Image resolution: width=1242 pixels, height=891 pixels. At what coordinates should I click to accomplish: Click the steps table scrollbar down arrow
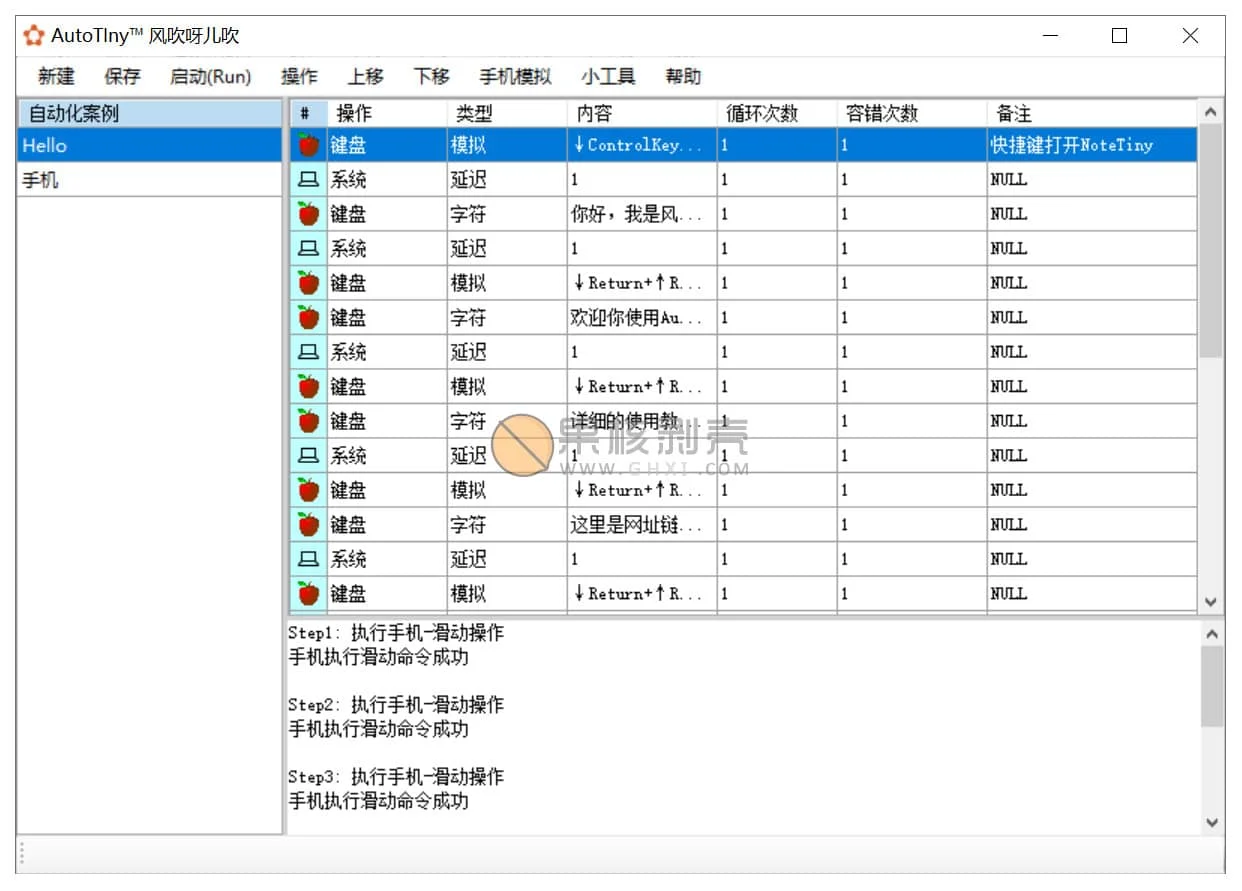1211,602
